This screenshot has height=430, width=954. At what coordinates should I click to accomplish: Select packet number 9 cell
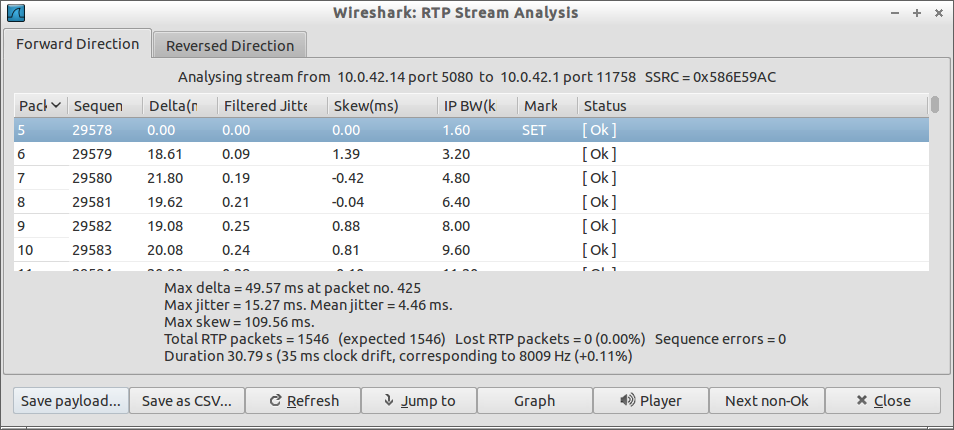tap(21, 226)
